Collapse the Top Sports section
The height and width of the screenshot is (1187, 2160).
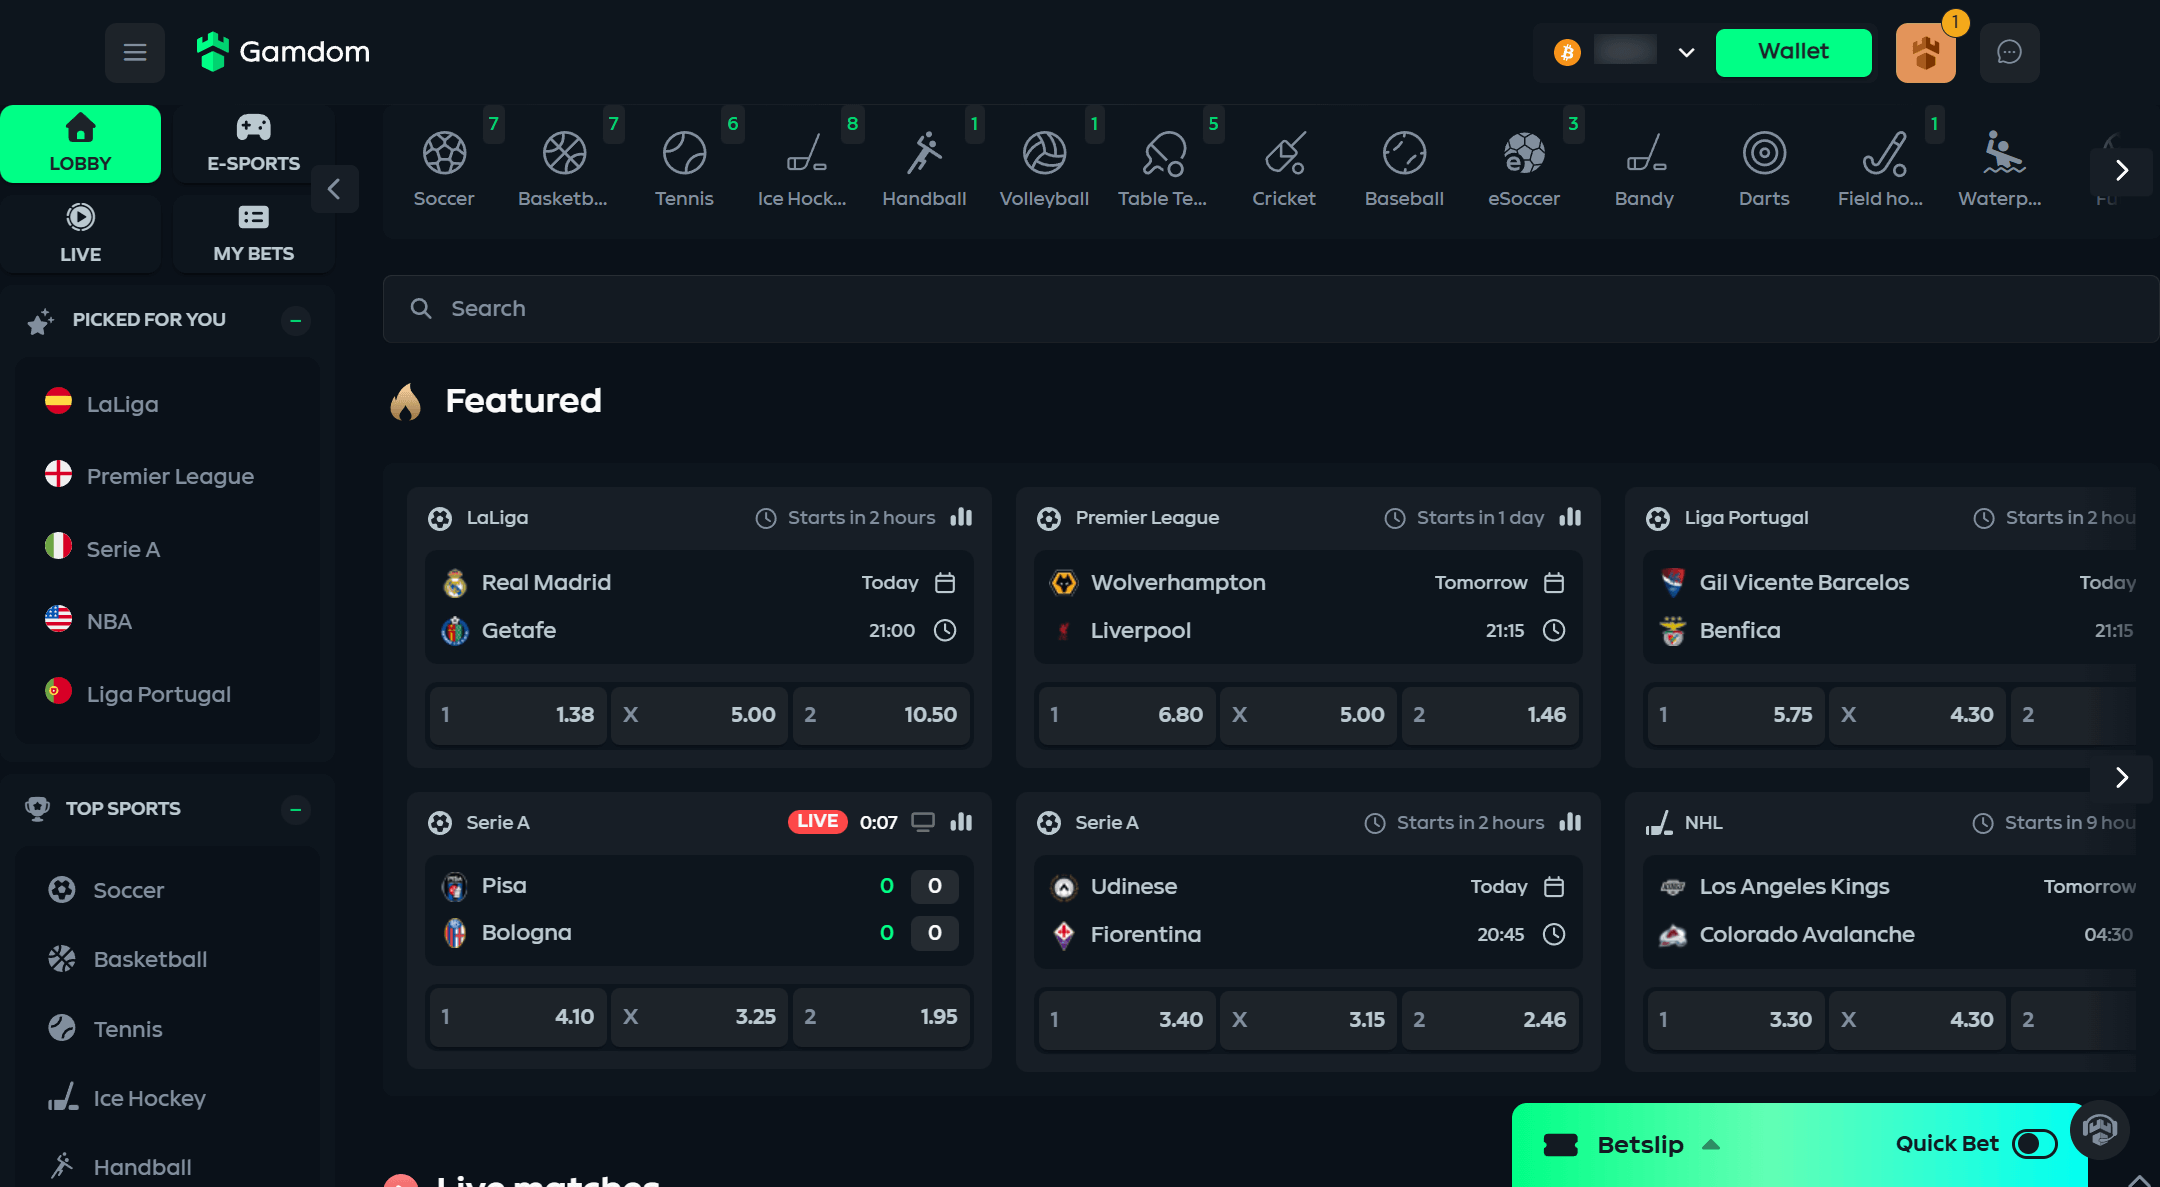coord(295,809)
